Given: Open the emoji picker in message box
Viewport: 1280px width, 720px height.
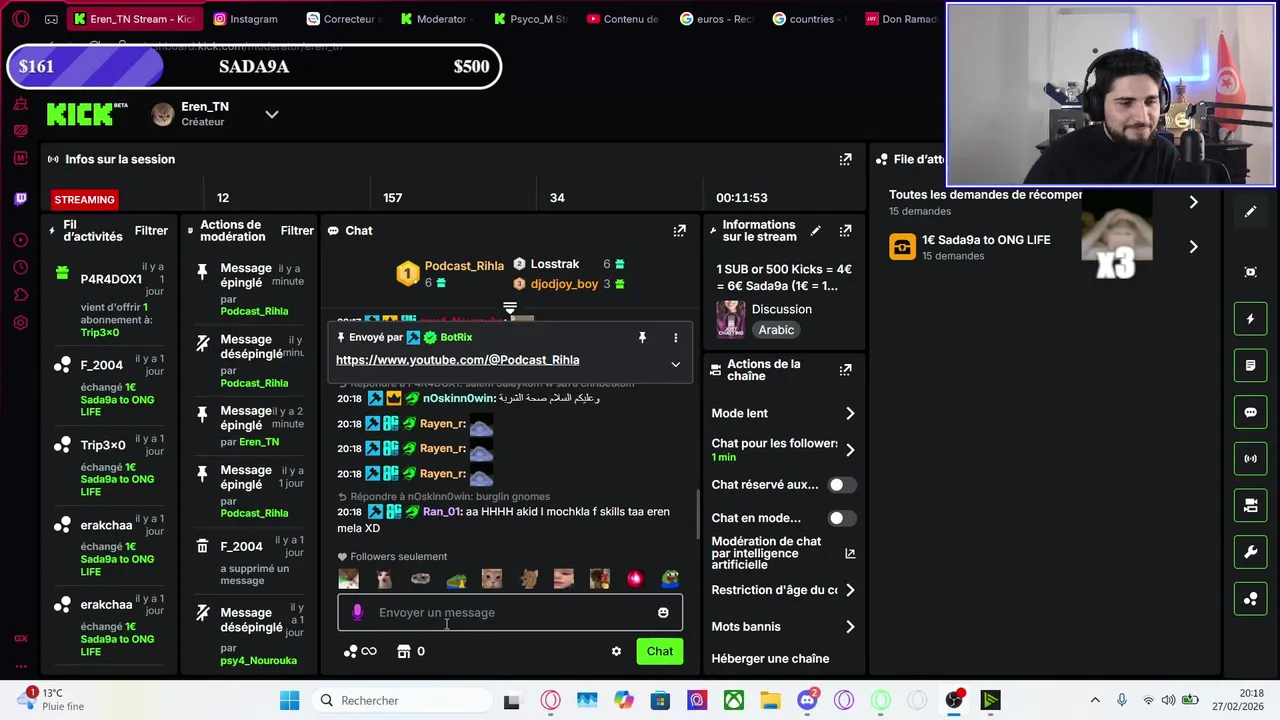Looking at the screenshot, I should coord(663,612).
